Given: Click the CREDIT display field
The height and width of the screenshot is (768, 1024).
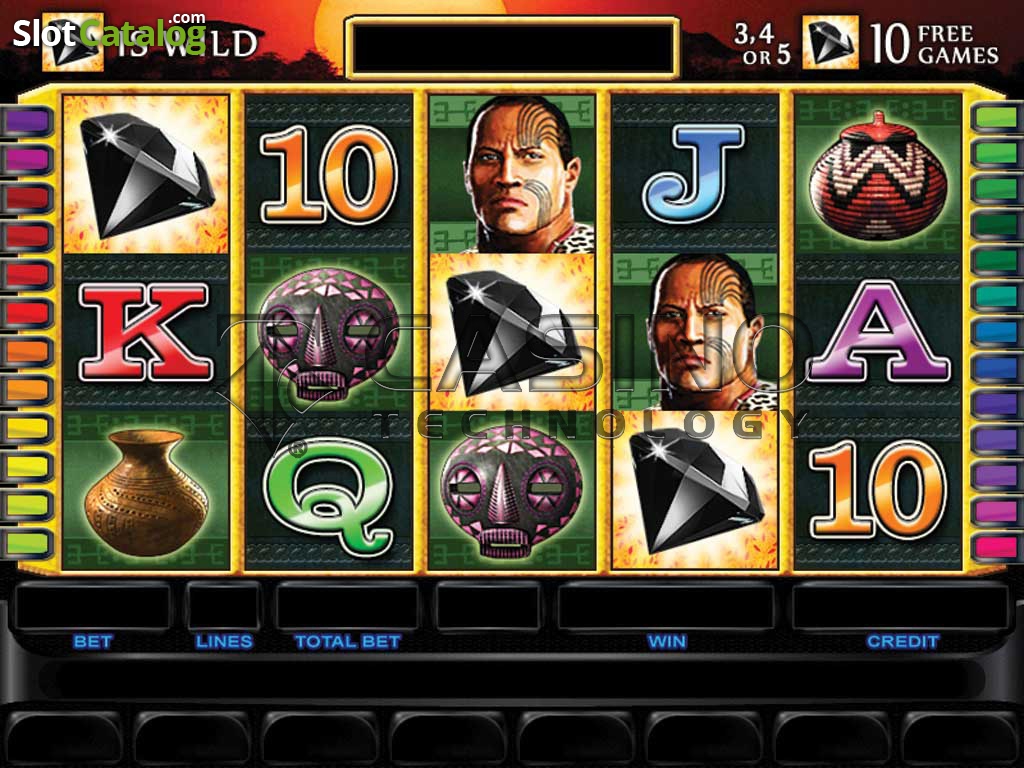Looking at the screenshot, I should 901,607.
